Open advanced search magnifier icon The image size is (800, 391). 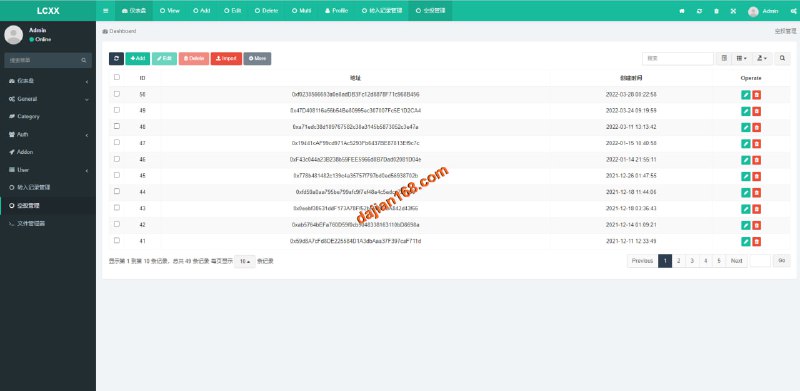(782, 59)
